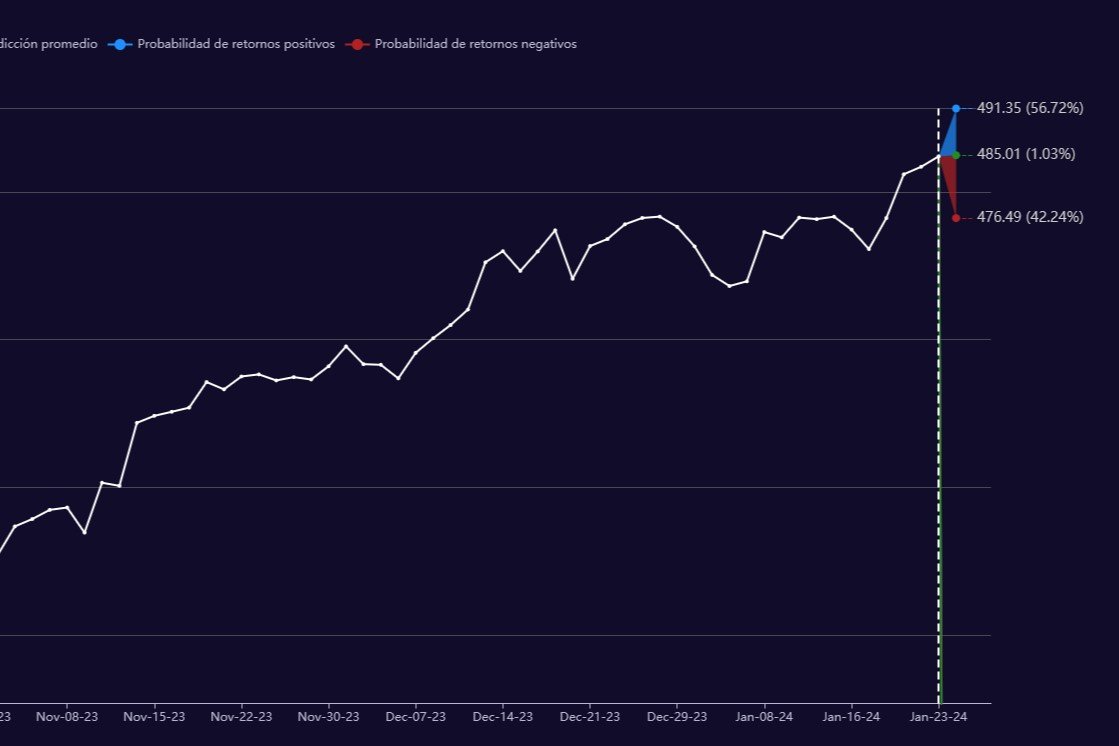Pick the Nov-15-23 date on the x-axis
This screenshot has width=1119, height=746.
pyautogui.click(x=154, y=717)
